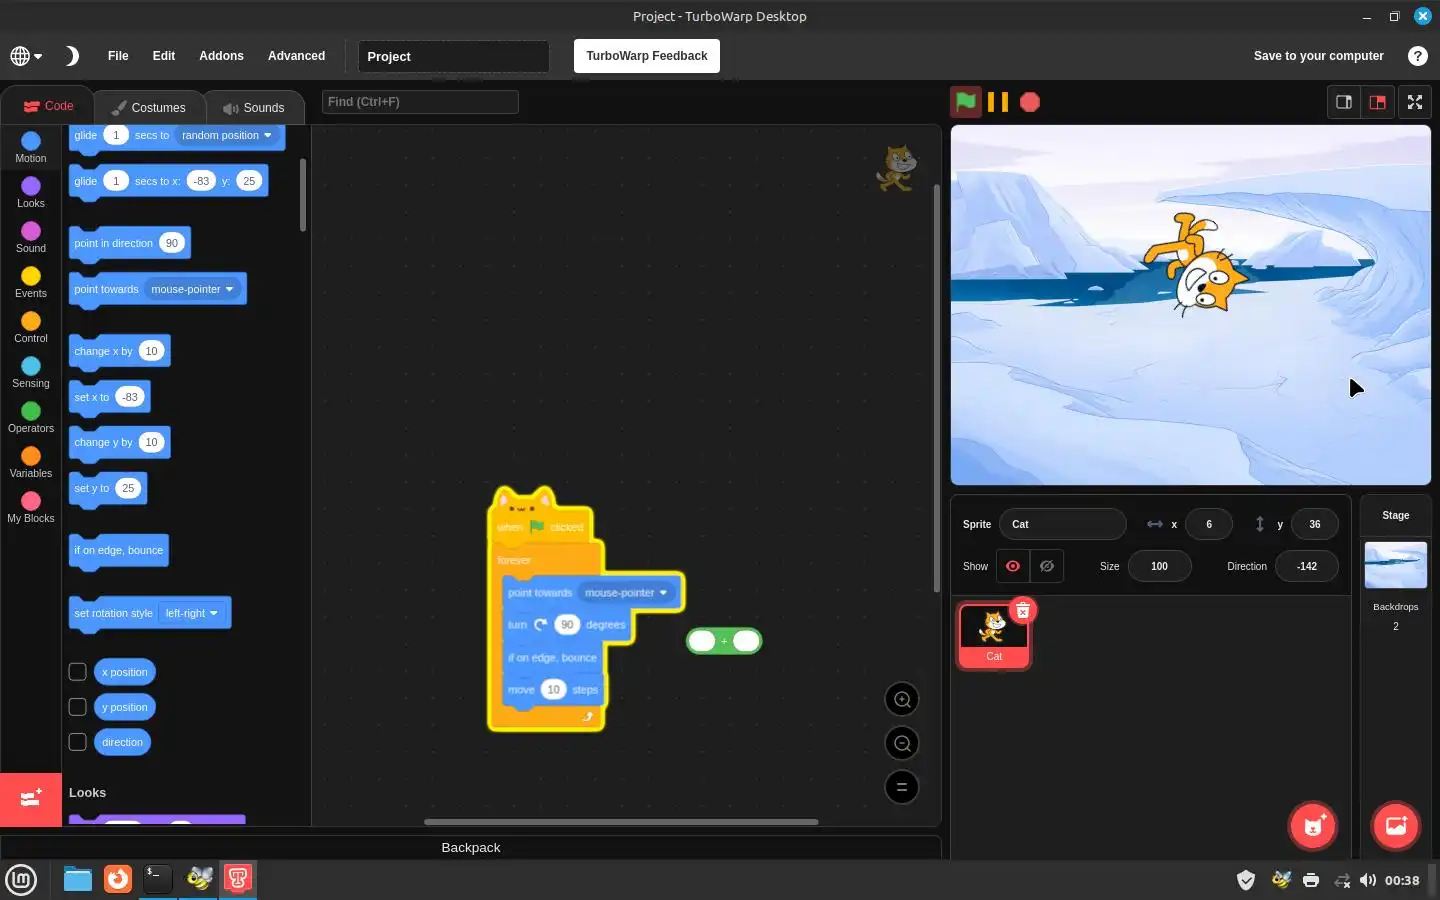Expand the Backpack panel
Image resolution: width=1440 pixels, height=900 pixels.
(x=471, y=847)
